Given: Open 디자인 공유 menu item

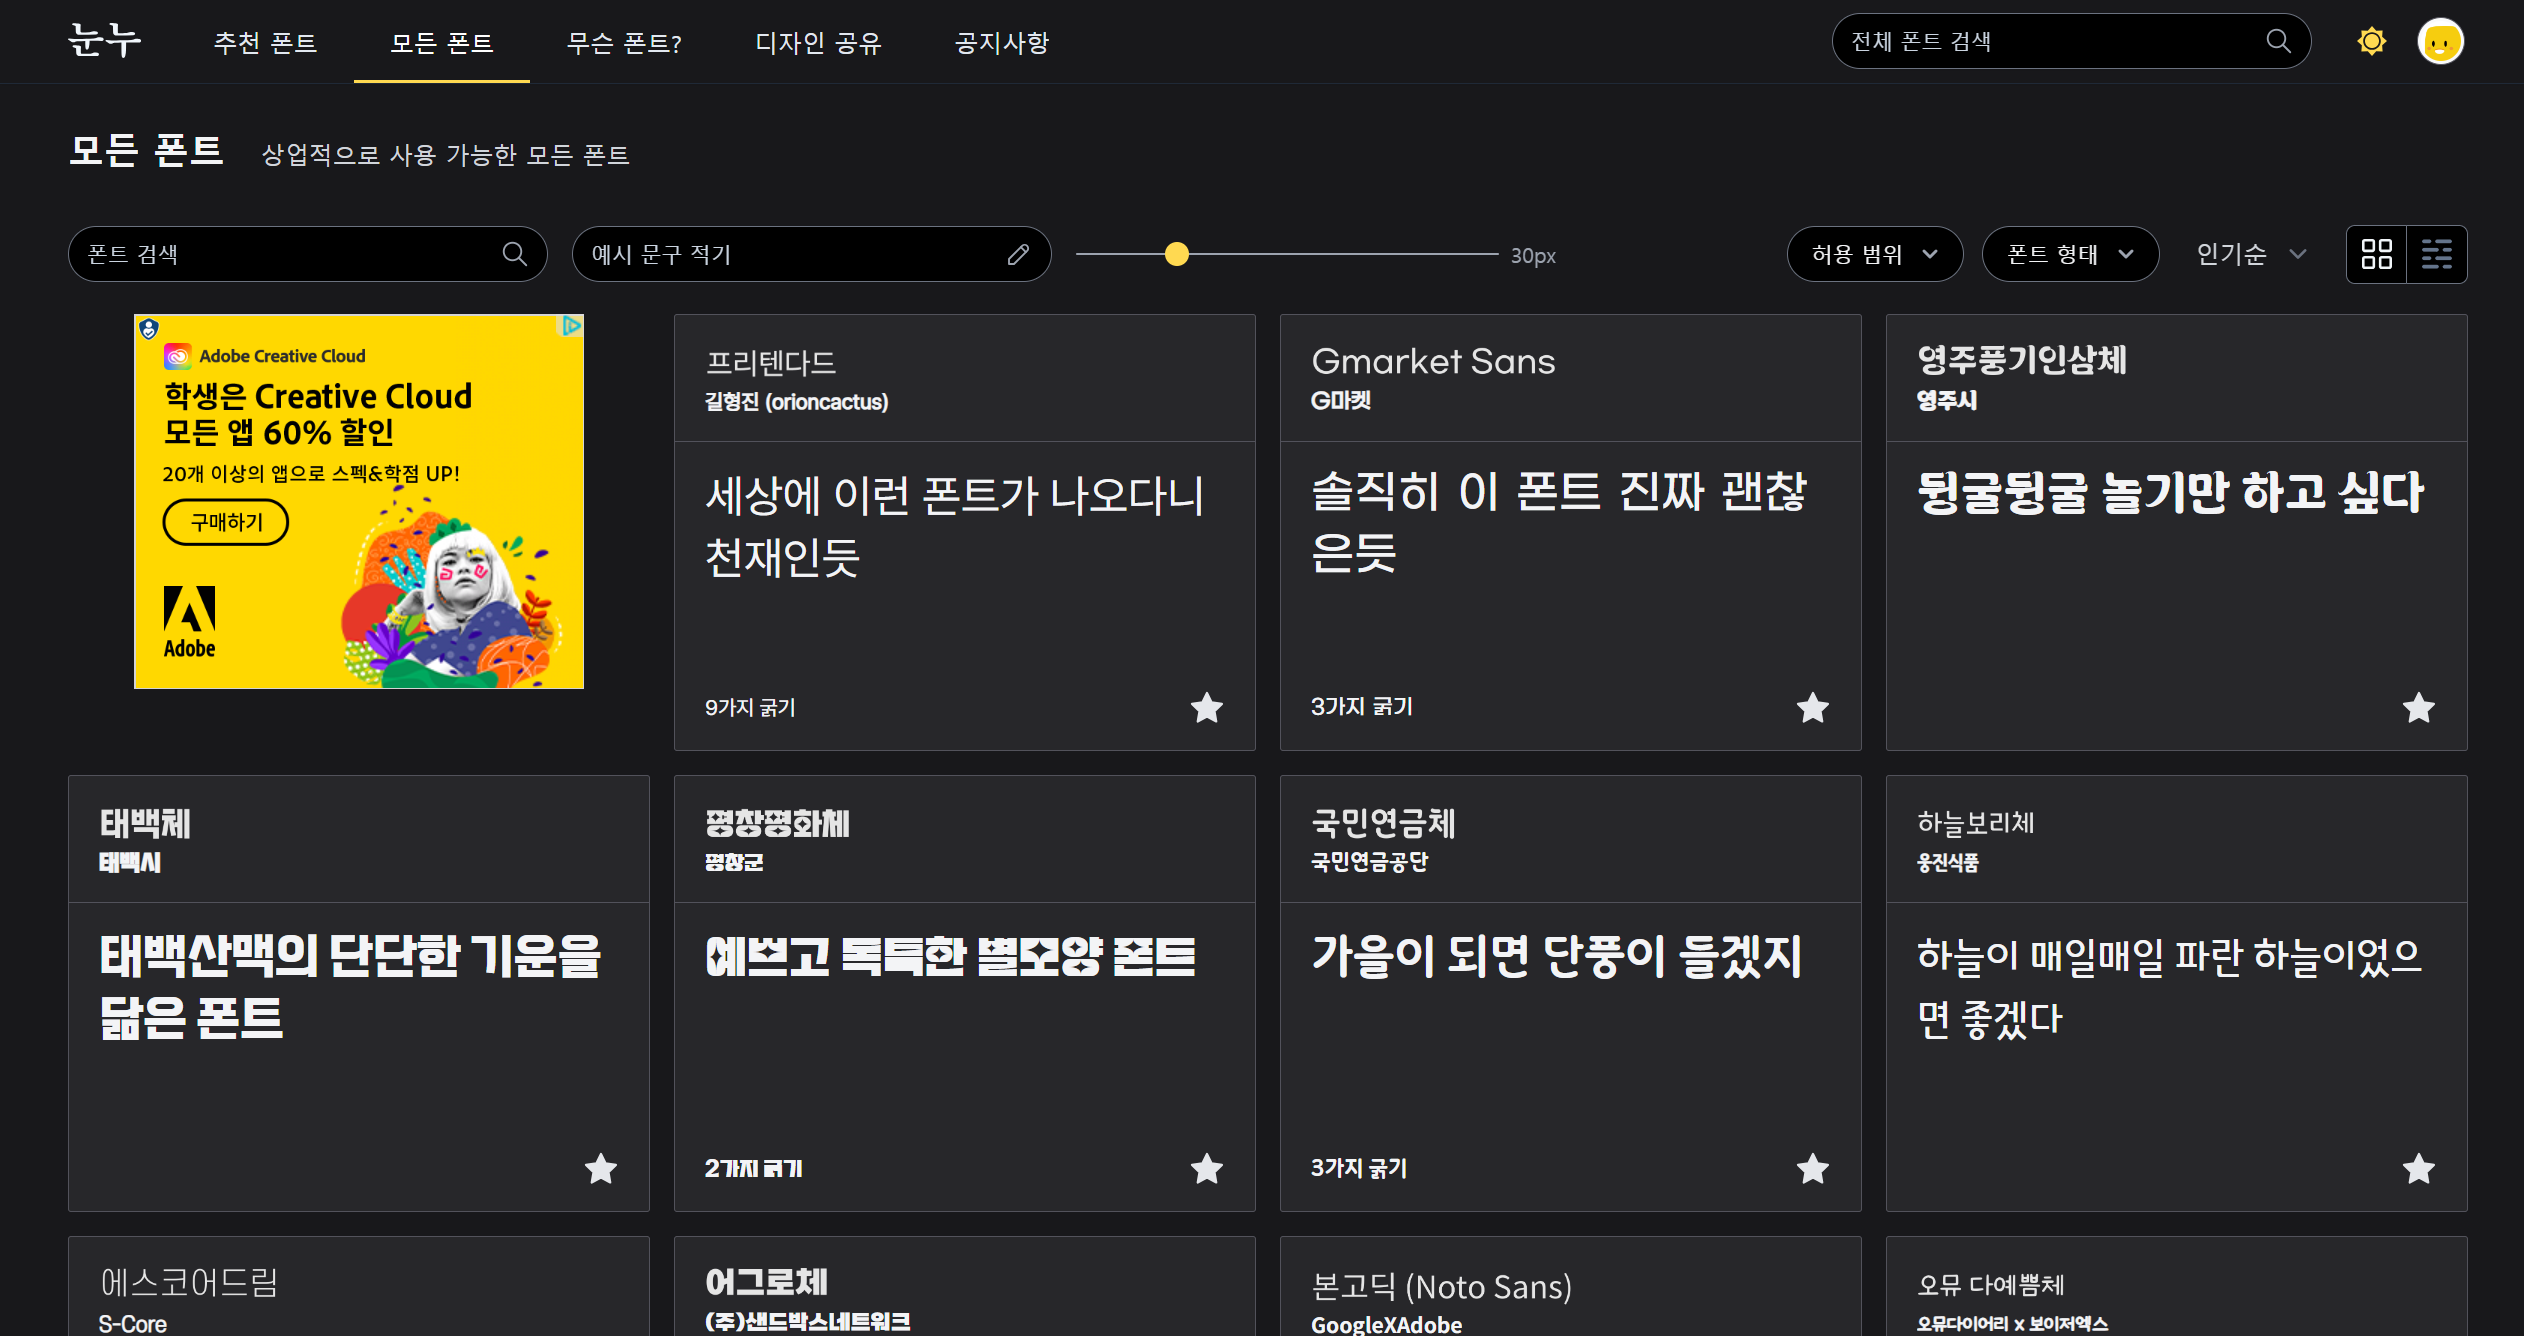Looking at the screenshot, I should pyautogui.click(x=817, y=43).
